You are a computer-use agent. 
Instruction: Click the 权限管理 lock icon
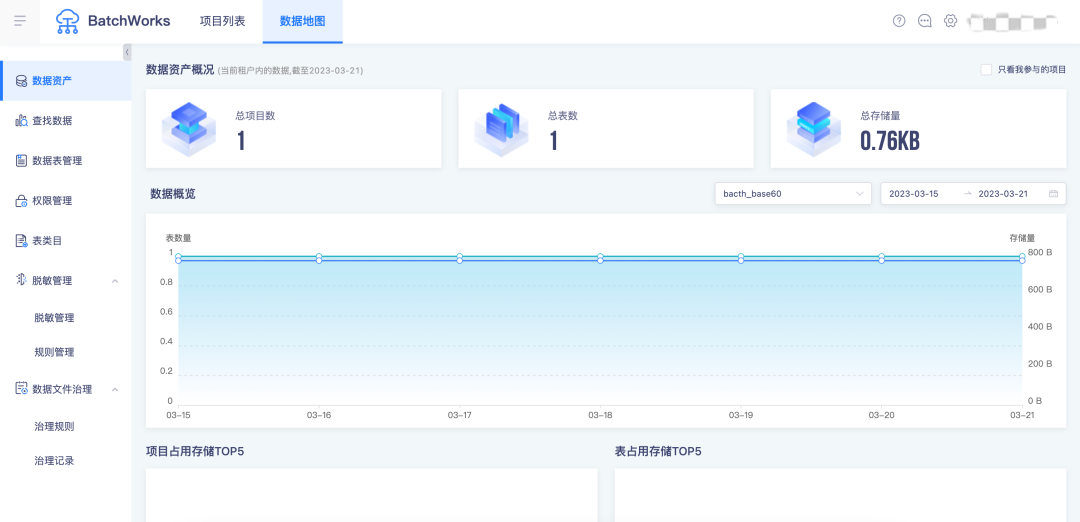pyautogui.click(x=21, y=201)
